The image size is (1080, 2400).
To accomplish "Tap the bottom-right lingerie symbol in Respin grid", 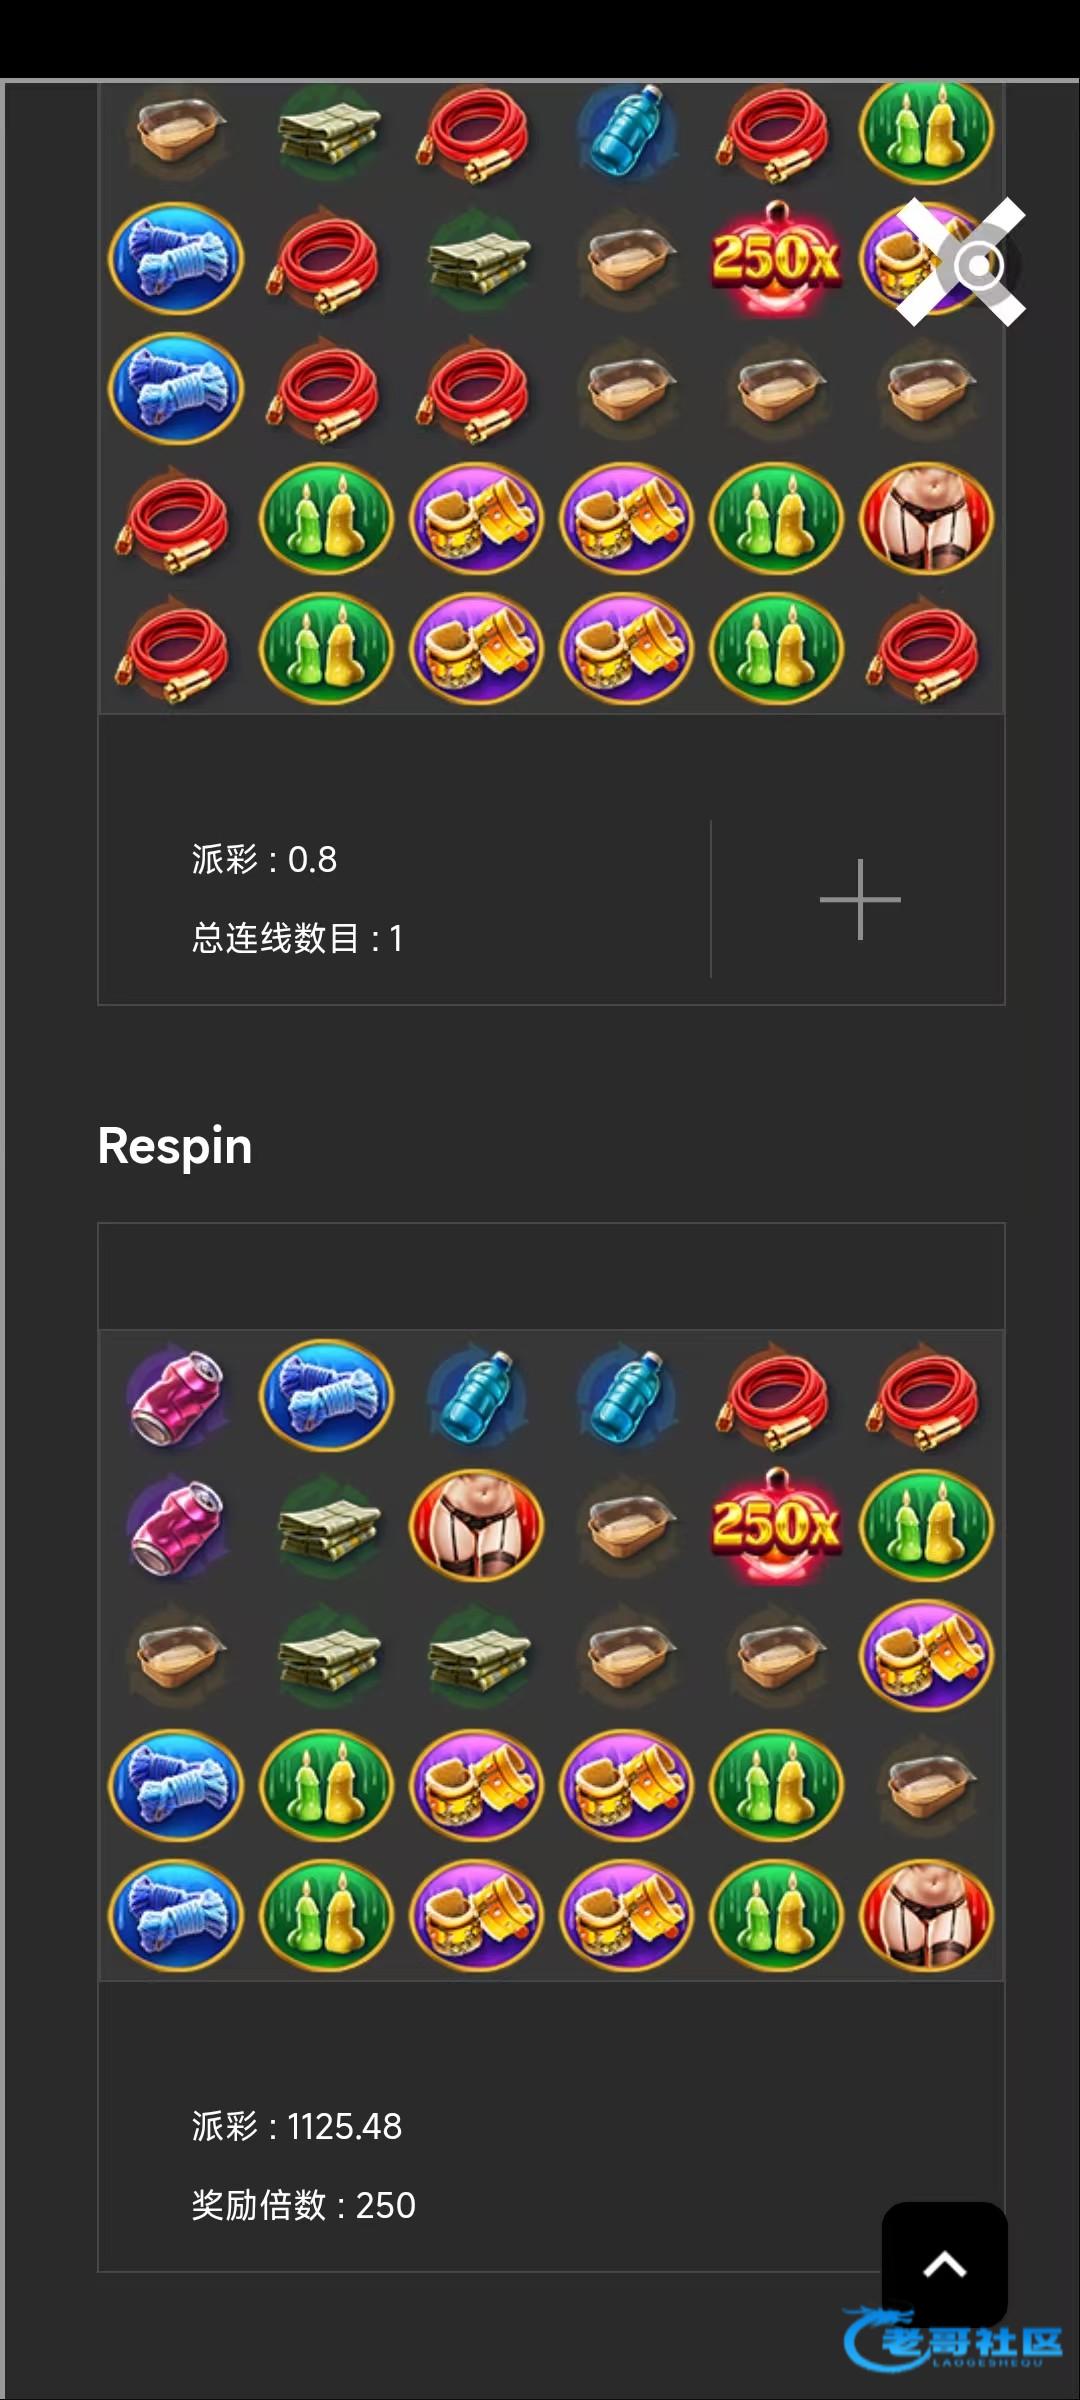I will [x=927, y=1915].
